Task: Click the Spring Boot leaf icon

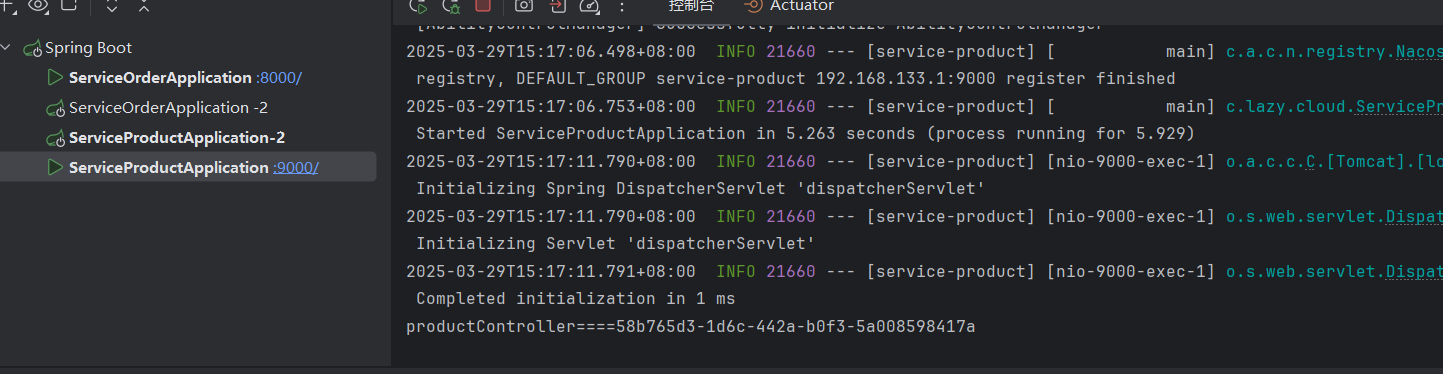Action: click(32, 48)
